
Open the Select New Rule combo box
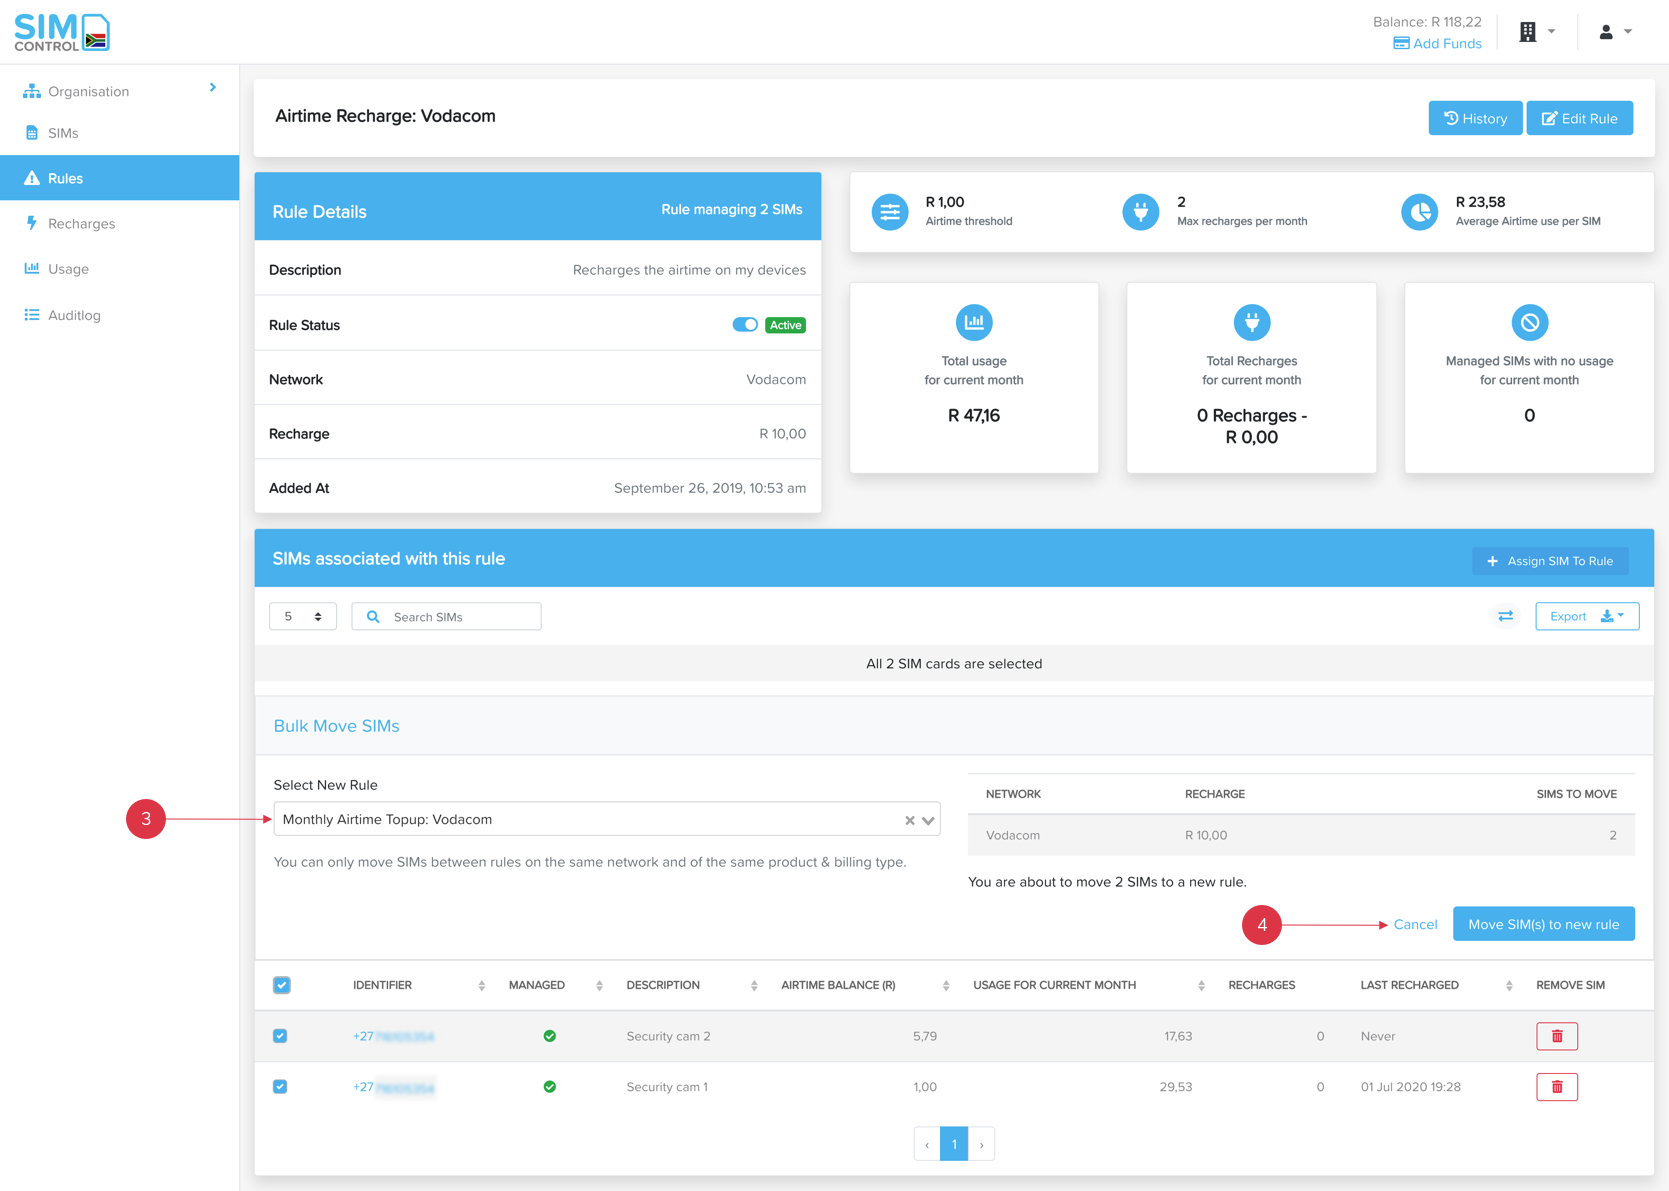point(606,819)
